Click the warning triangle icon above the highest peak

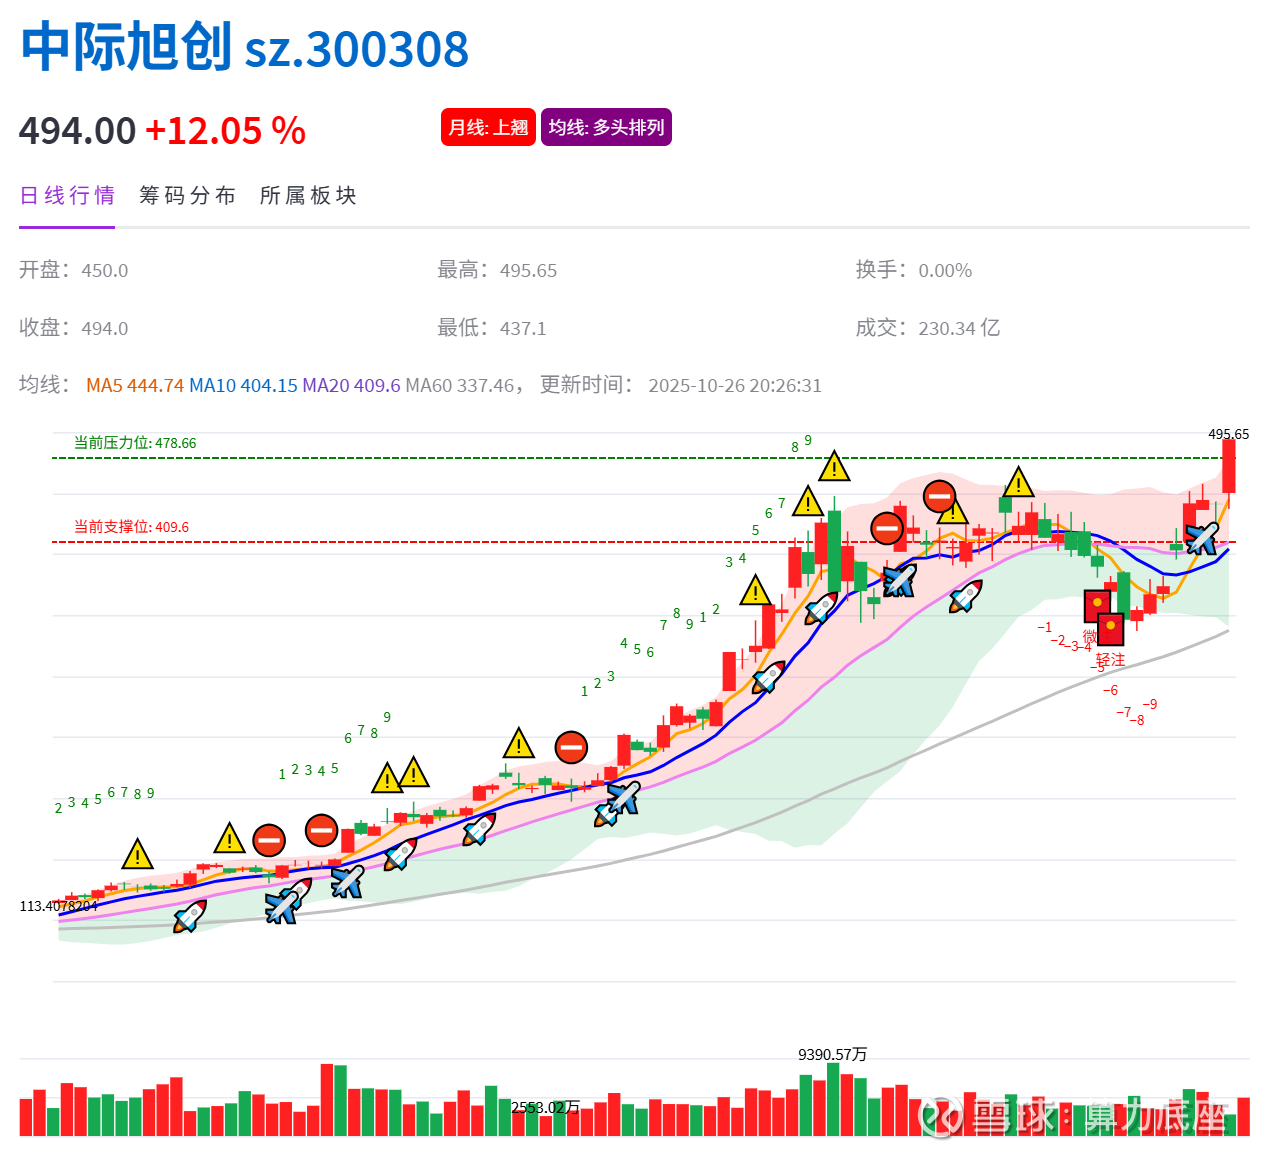pos(833,466)
